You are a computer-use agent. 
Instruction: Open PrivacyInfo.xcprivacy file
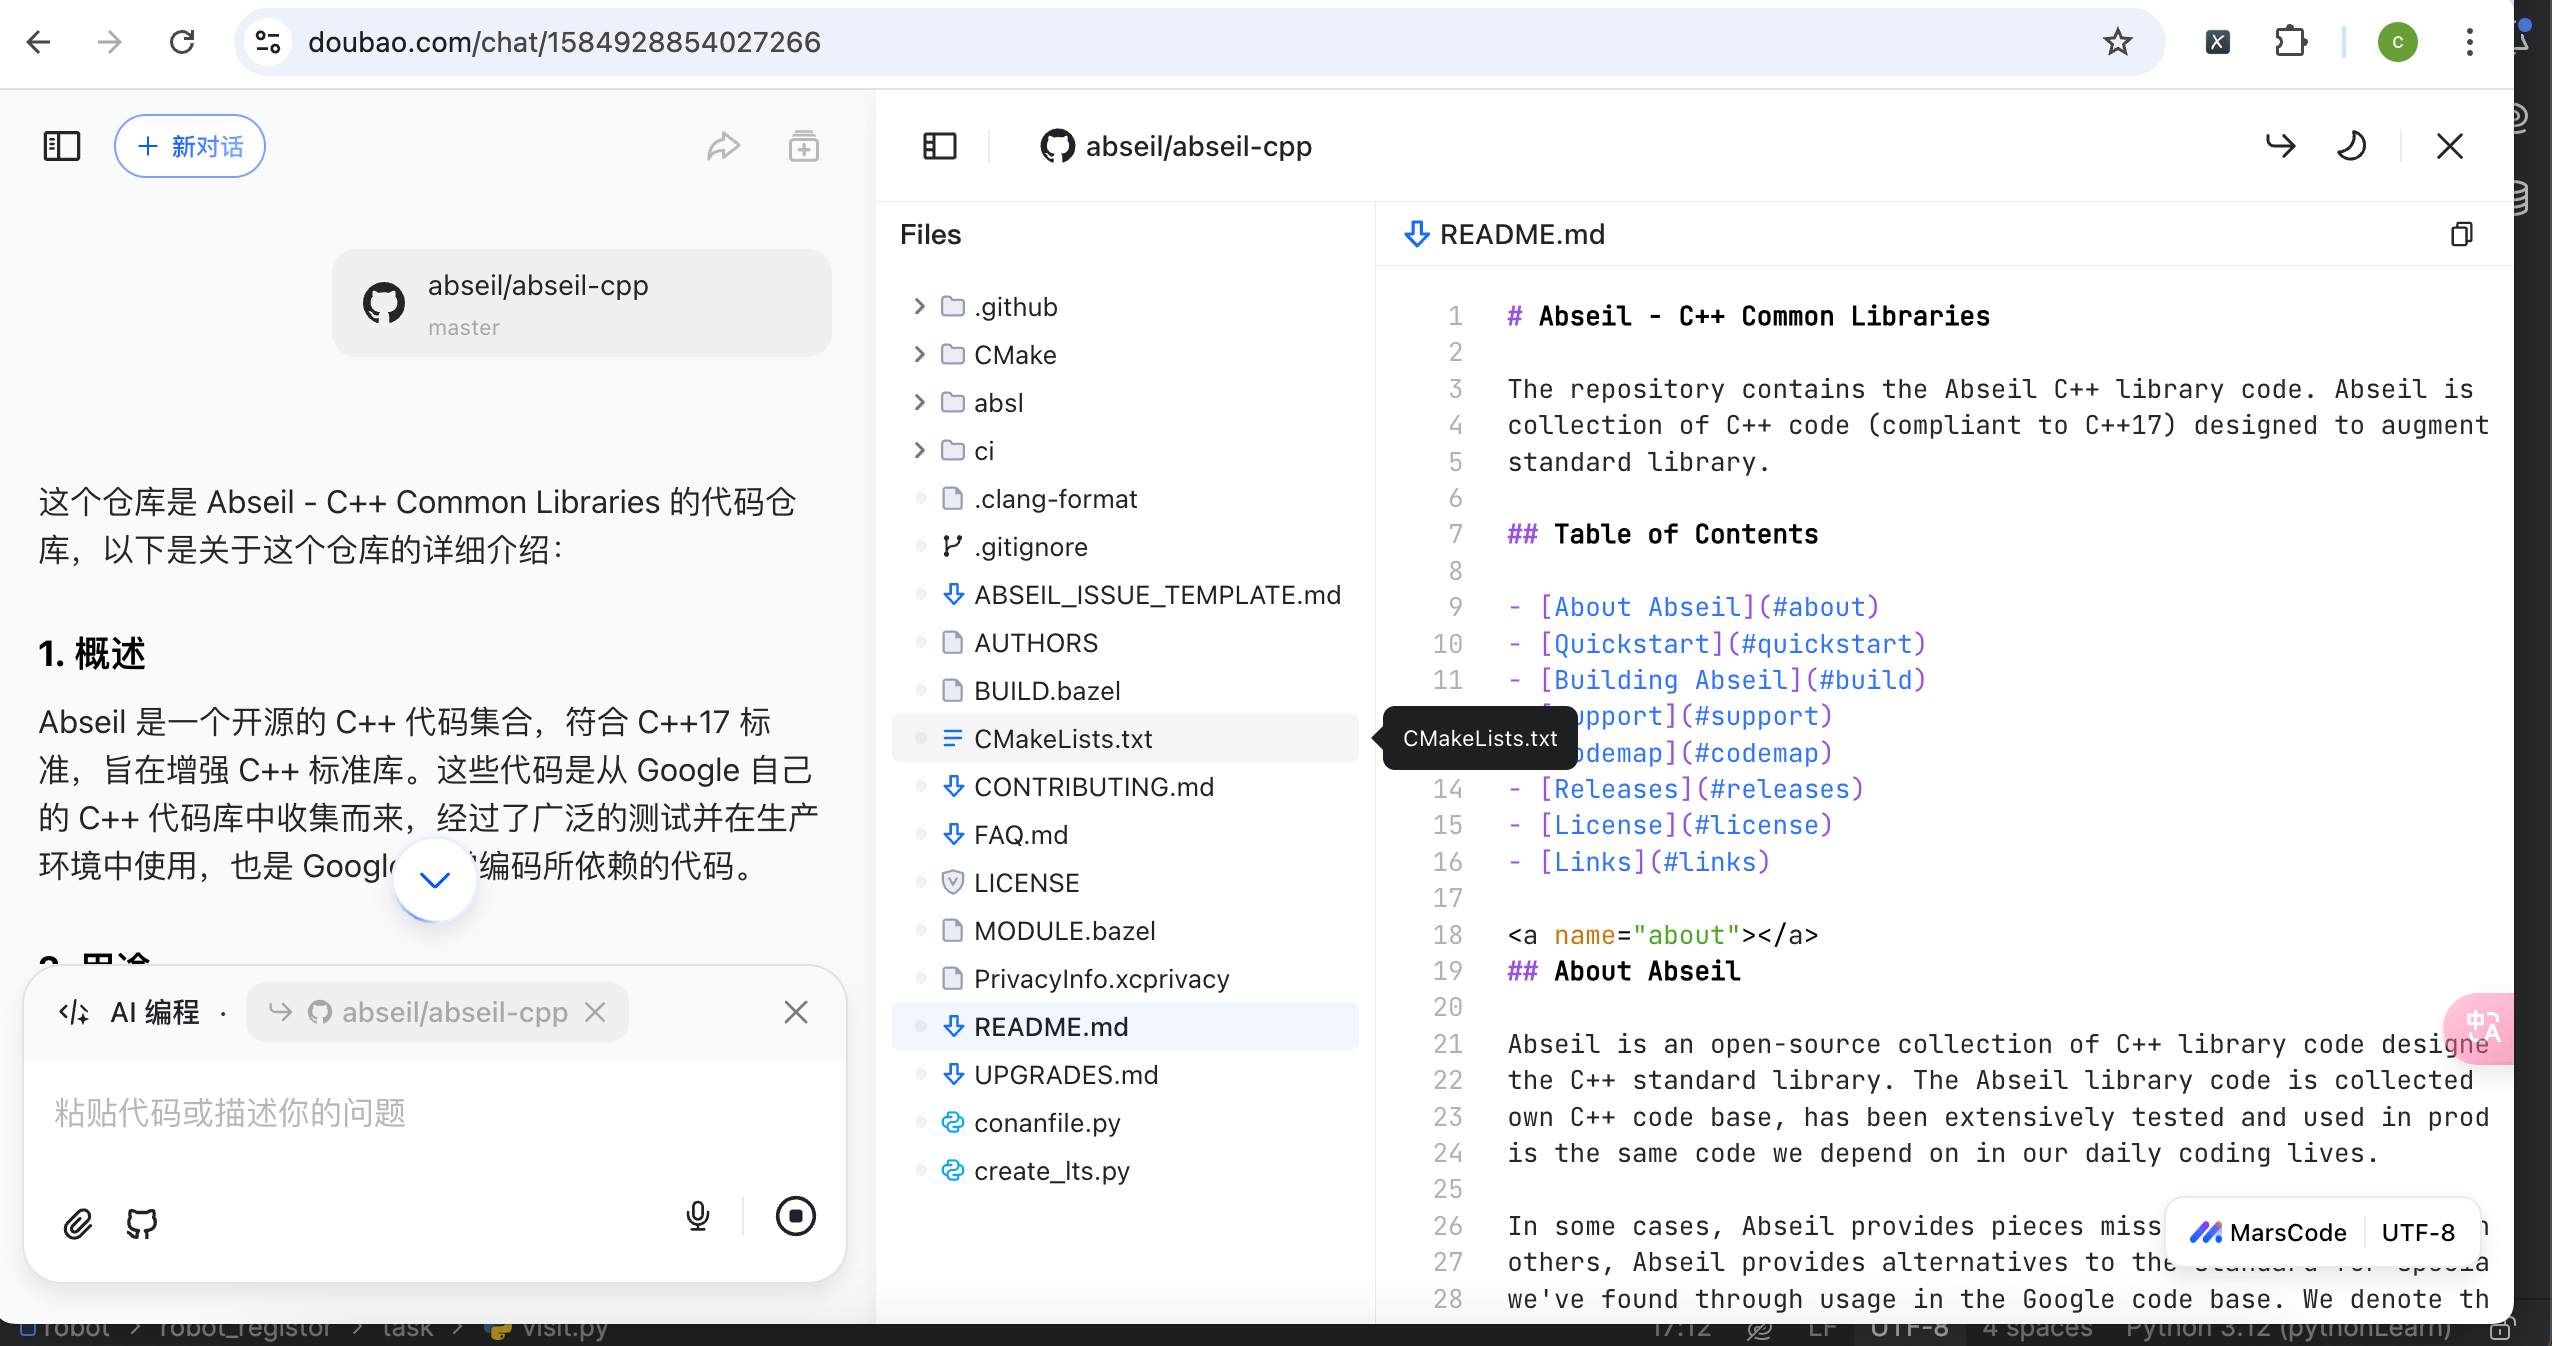click(1125, 978)
